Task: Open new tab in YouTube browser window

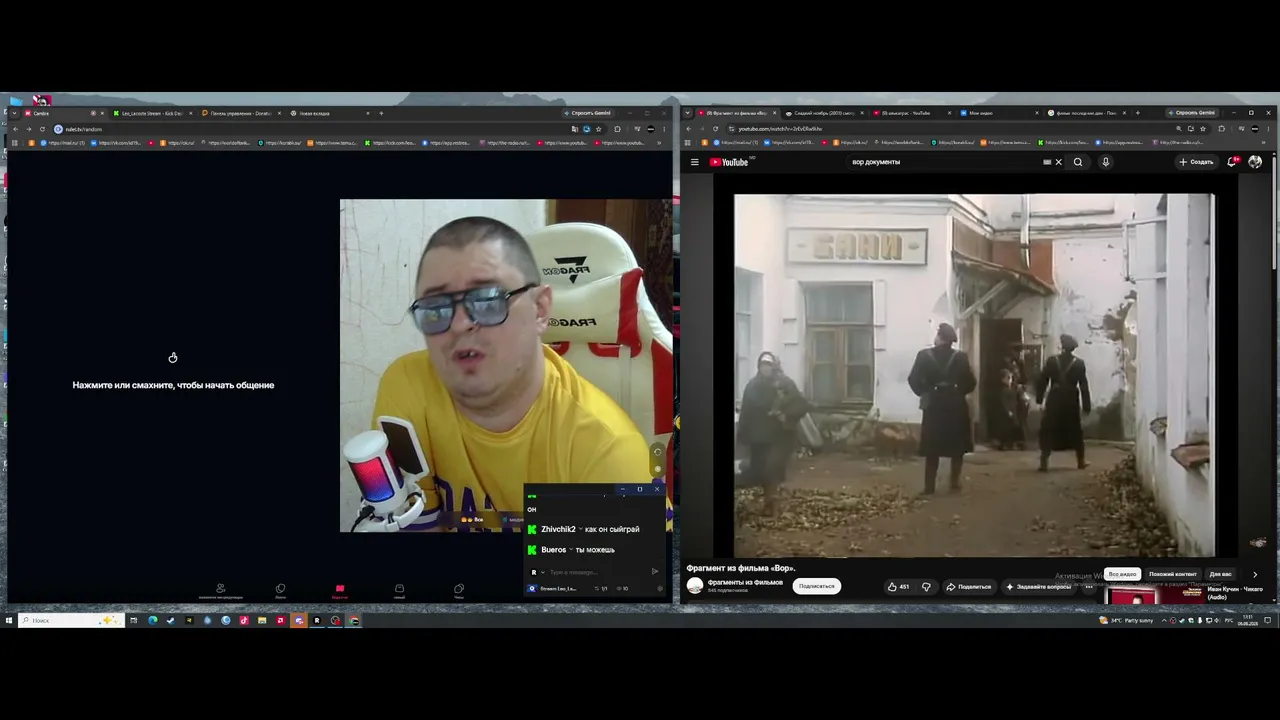Action: pos(1139,113)
